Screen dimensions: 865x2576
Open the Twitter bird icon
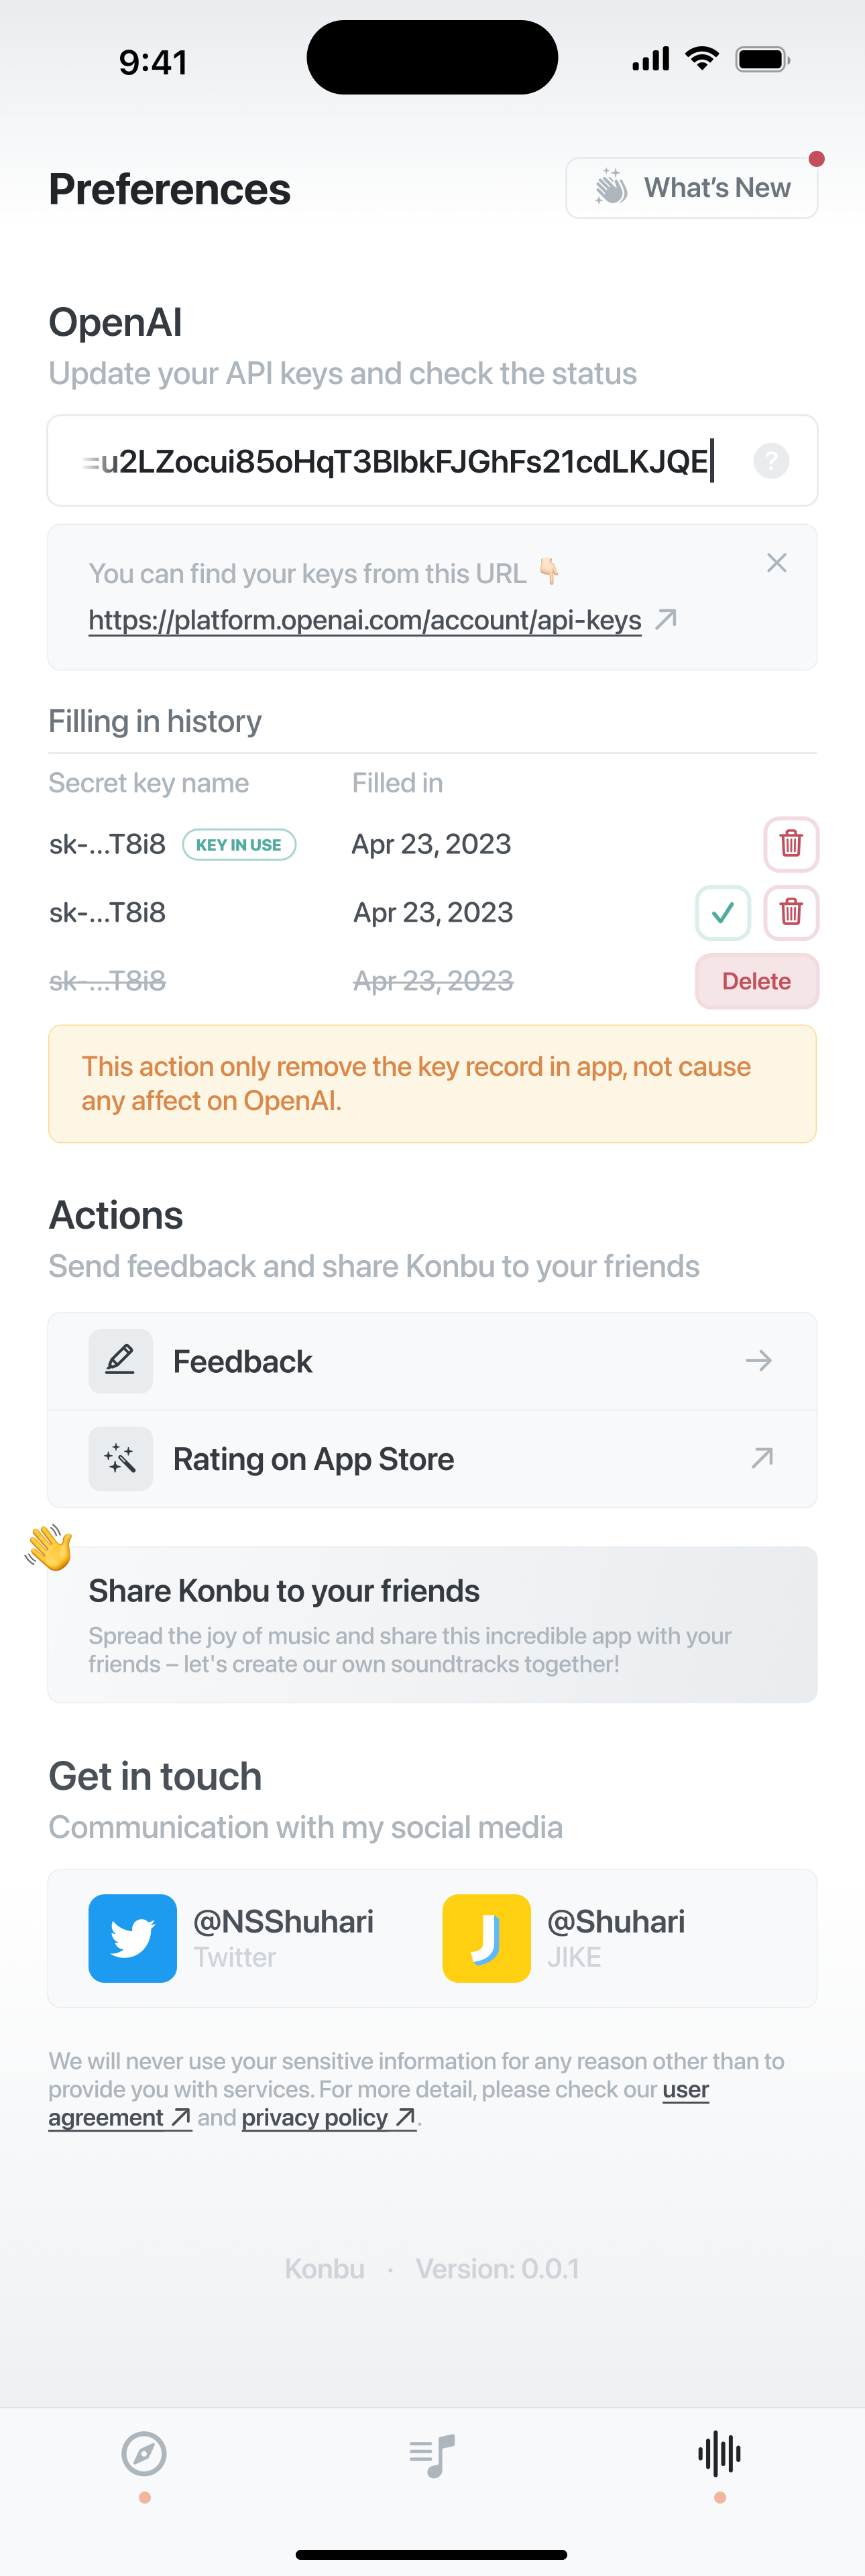133,1938
